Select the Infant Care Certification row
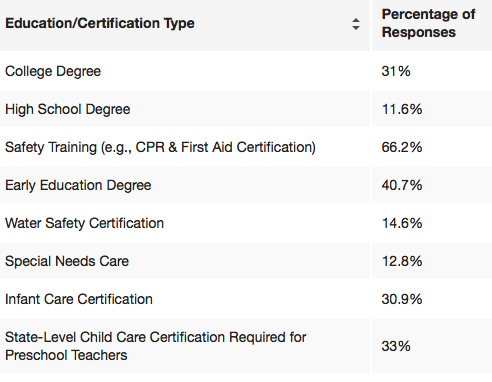 246,299
